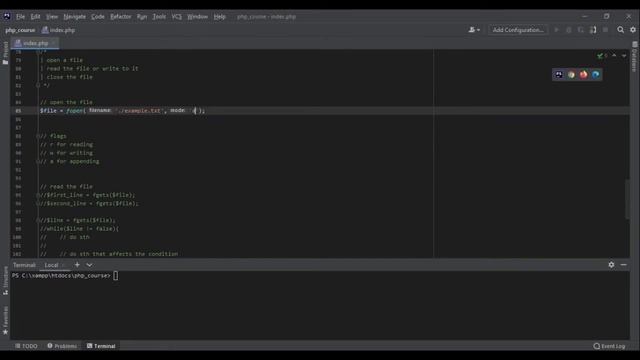Open the Database sidebar panel
640x360 pixels.
[635, 56]
